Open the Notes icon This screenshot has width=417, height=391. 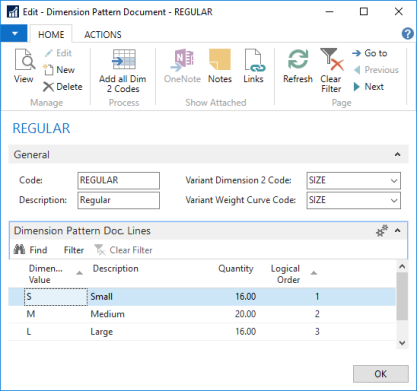point(220,66)
